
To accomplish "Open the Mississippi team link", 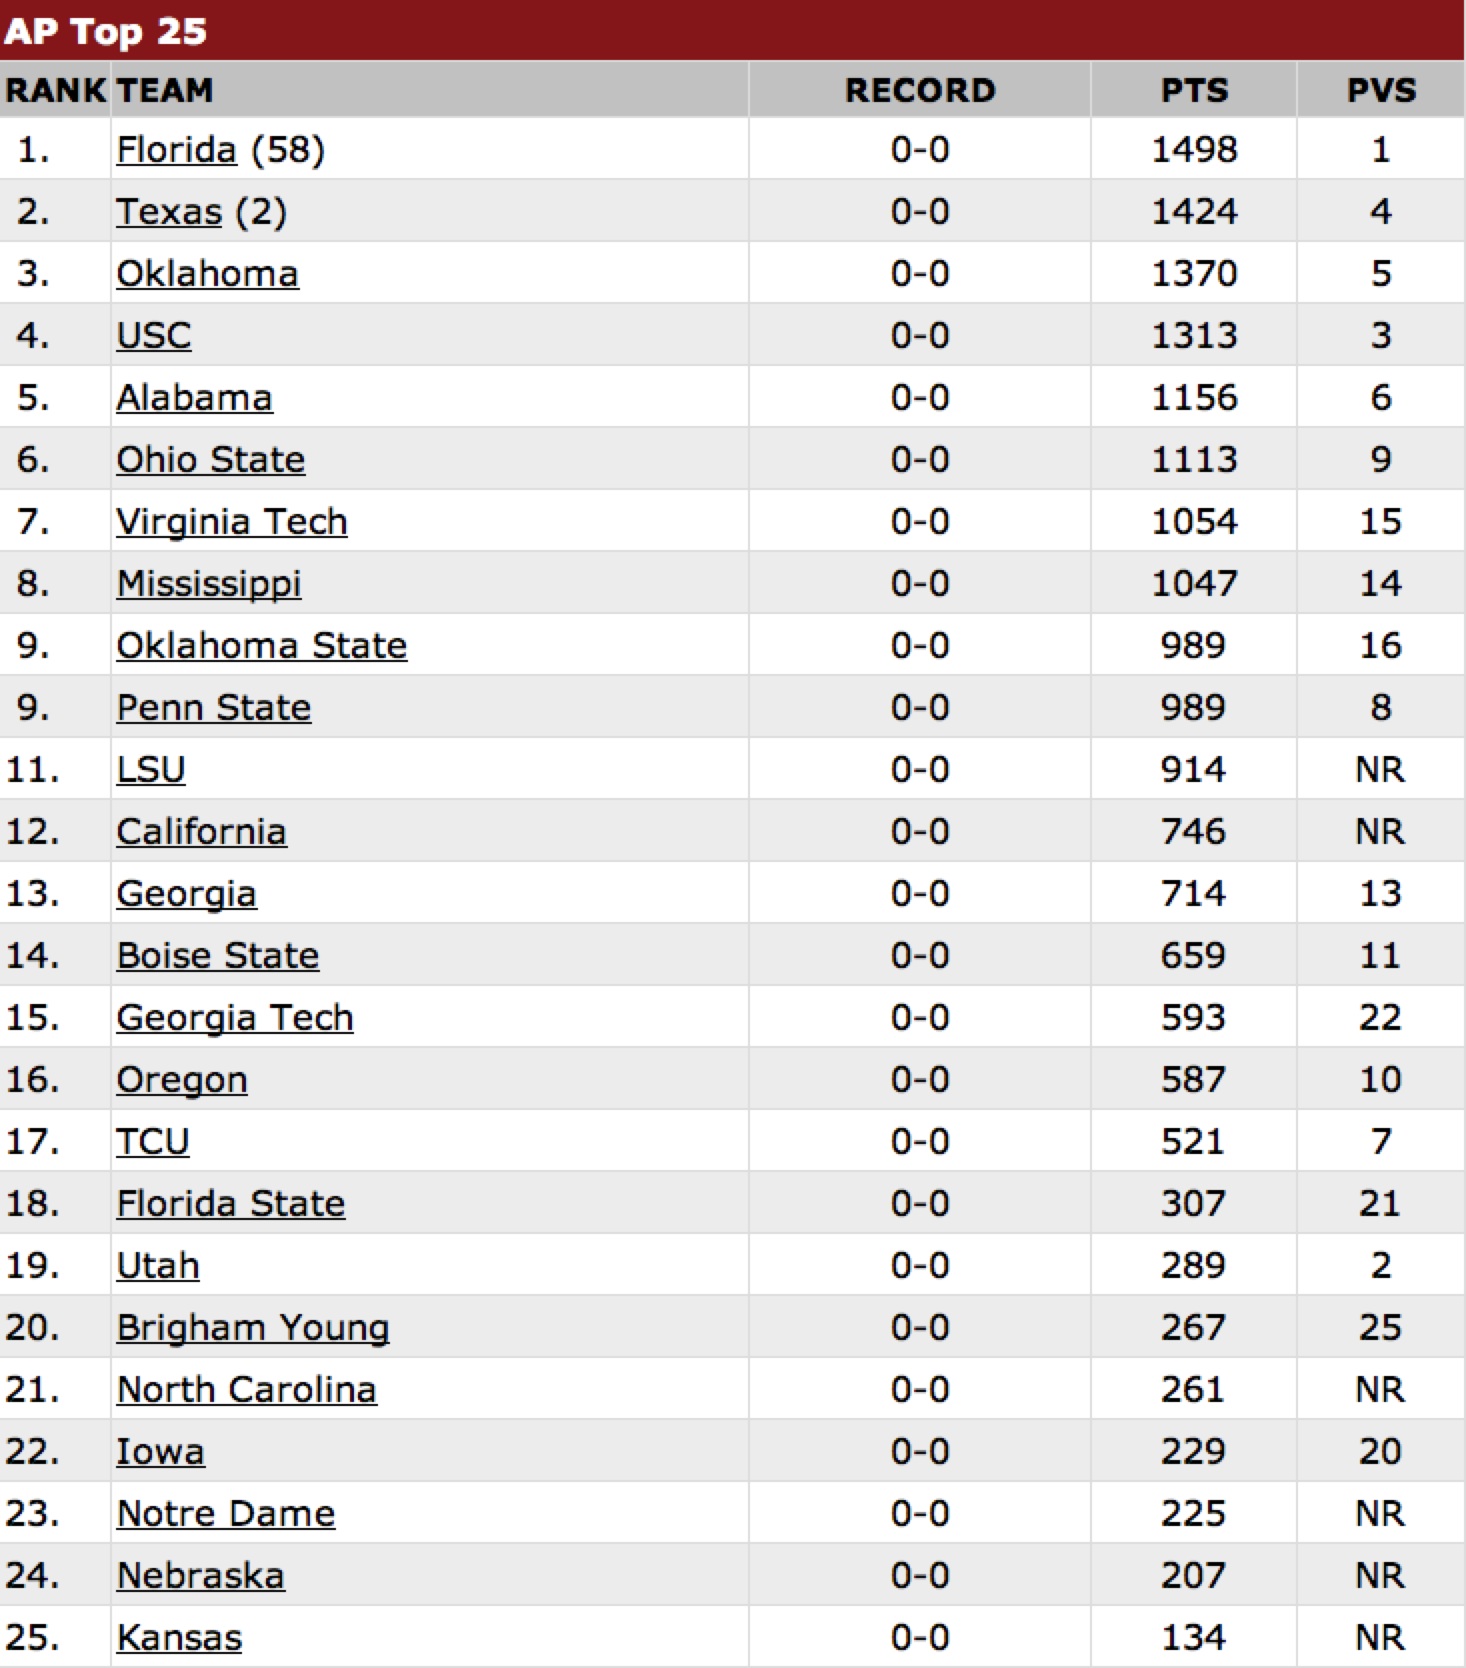I will tap(208, 583).
